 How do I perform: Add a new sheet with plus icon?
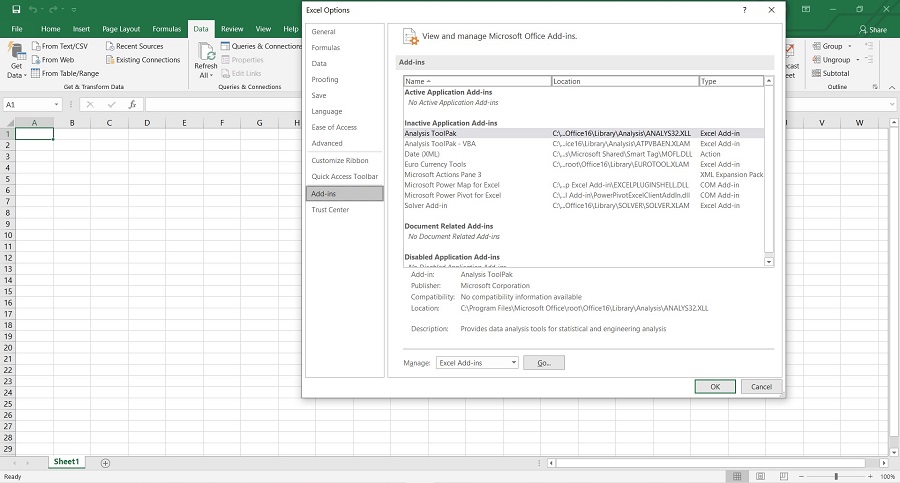pyautogui.click(x=105, y=463)
